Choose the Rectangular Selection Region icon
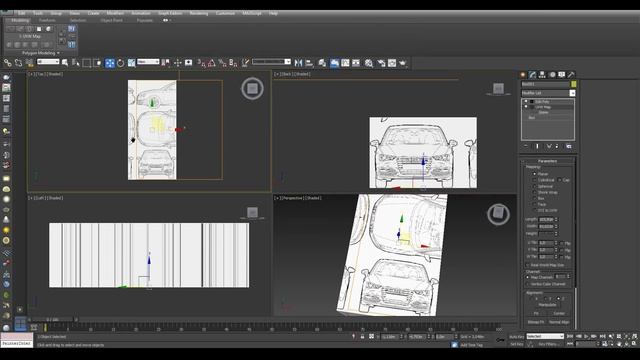This screenshot has width=640, height=360. click(87, 63)
